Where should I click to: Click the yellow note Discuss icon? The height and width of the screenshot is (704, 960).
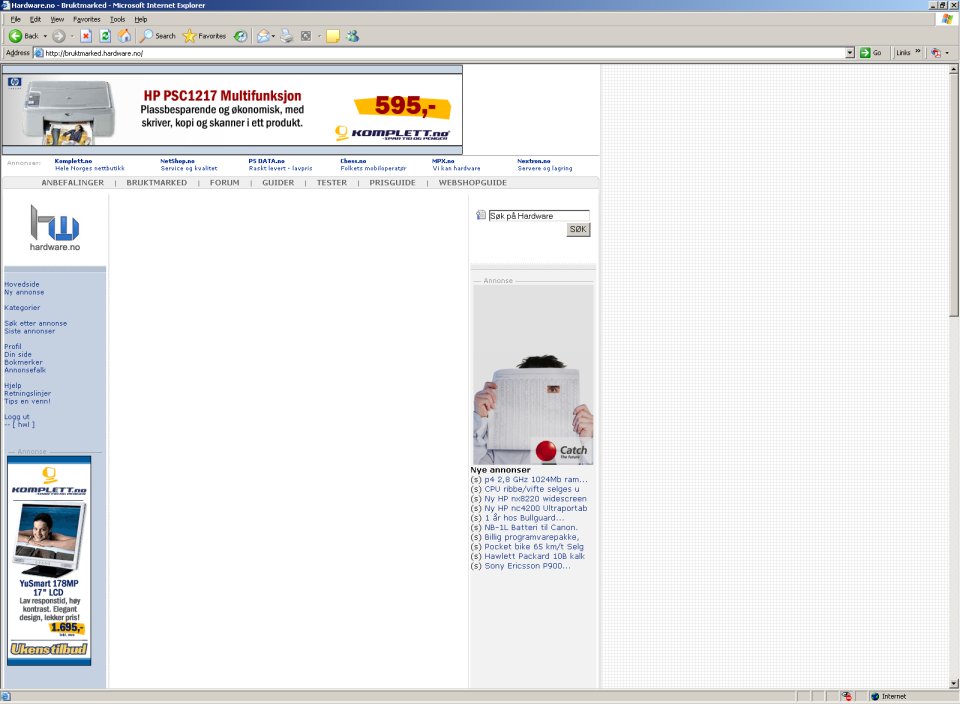pyautogui.click(x=333, y=36)
